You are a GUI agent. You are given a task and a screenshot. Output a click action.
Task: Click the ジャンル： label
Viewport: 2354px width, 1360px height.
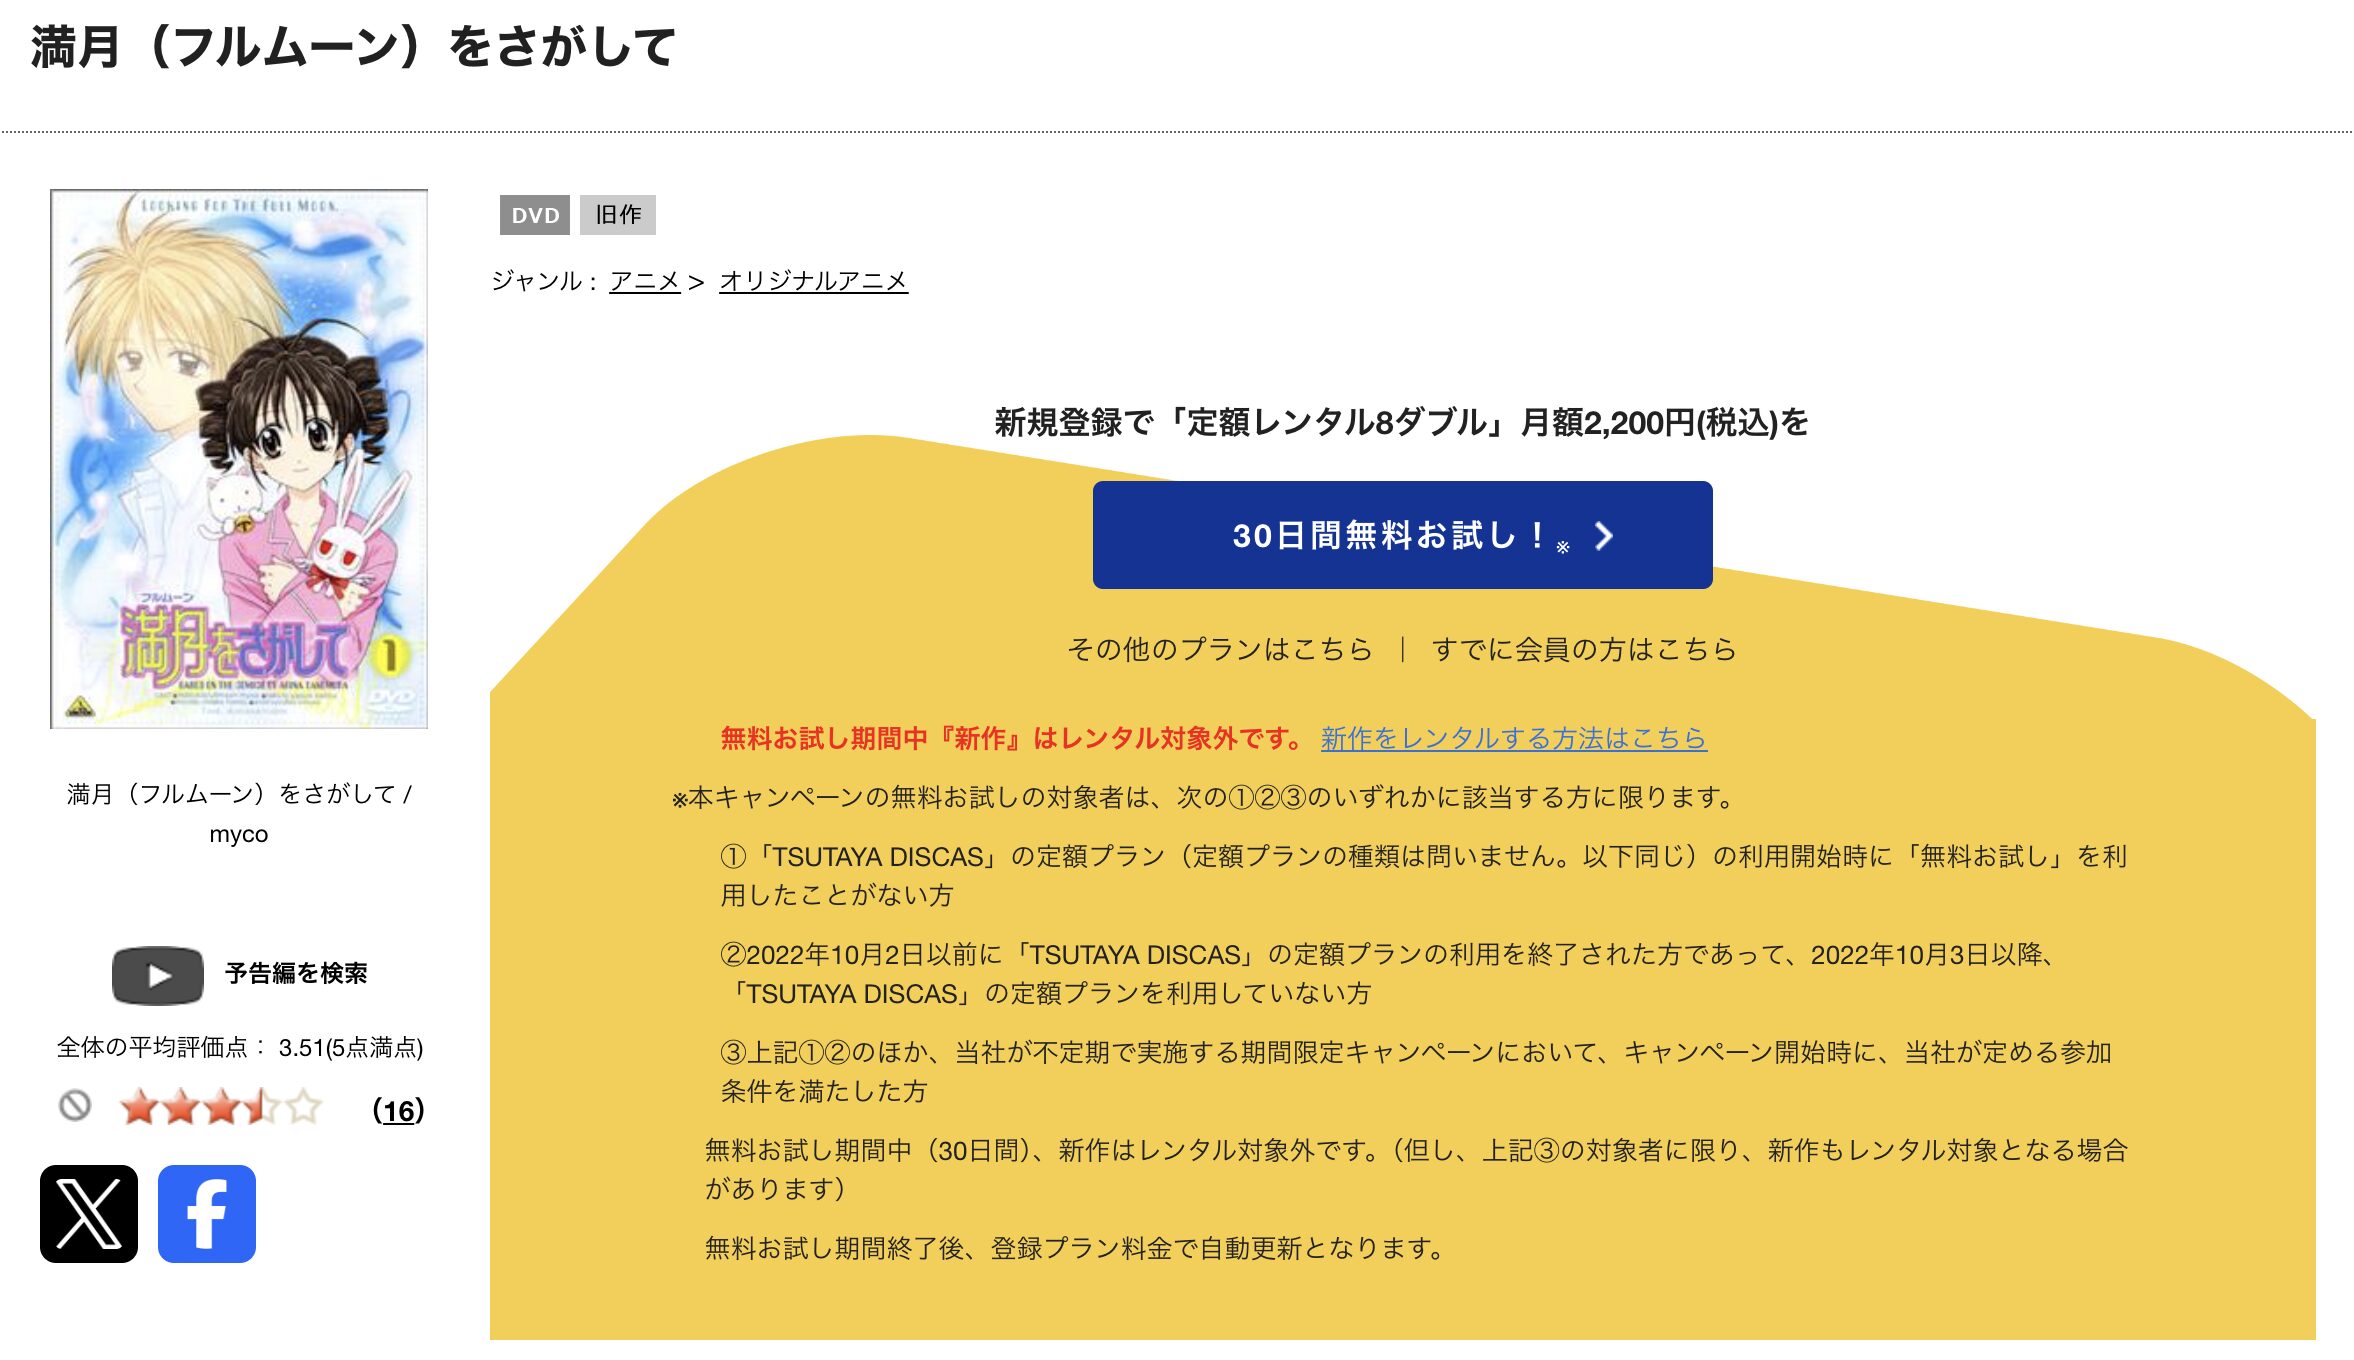pyautogui.click(x=546, y=281)
